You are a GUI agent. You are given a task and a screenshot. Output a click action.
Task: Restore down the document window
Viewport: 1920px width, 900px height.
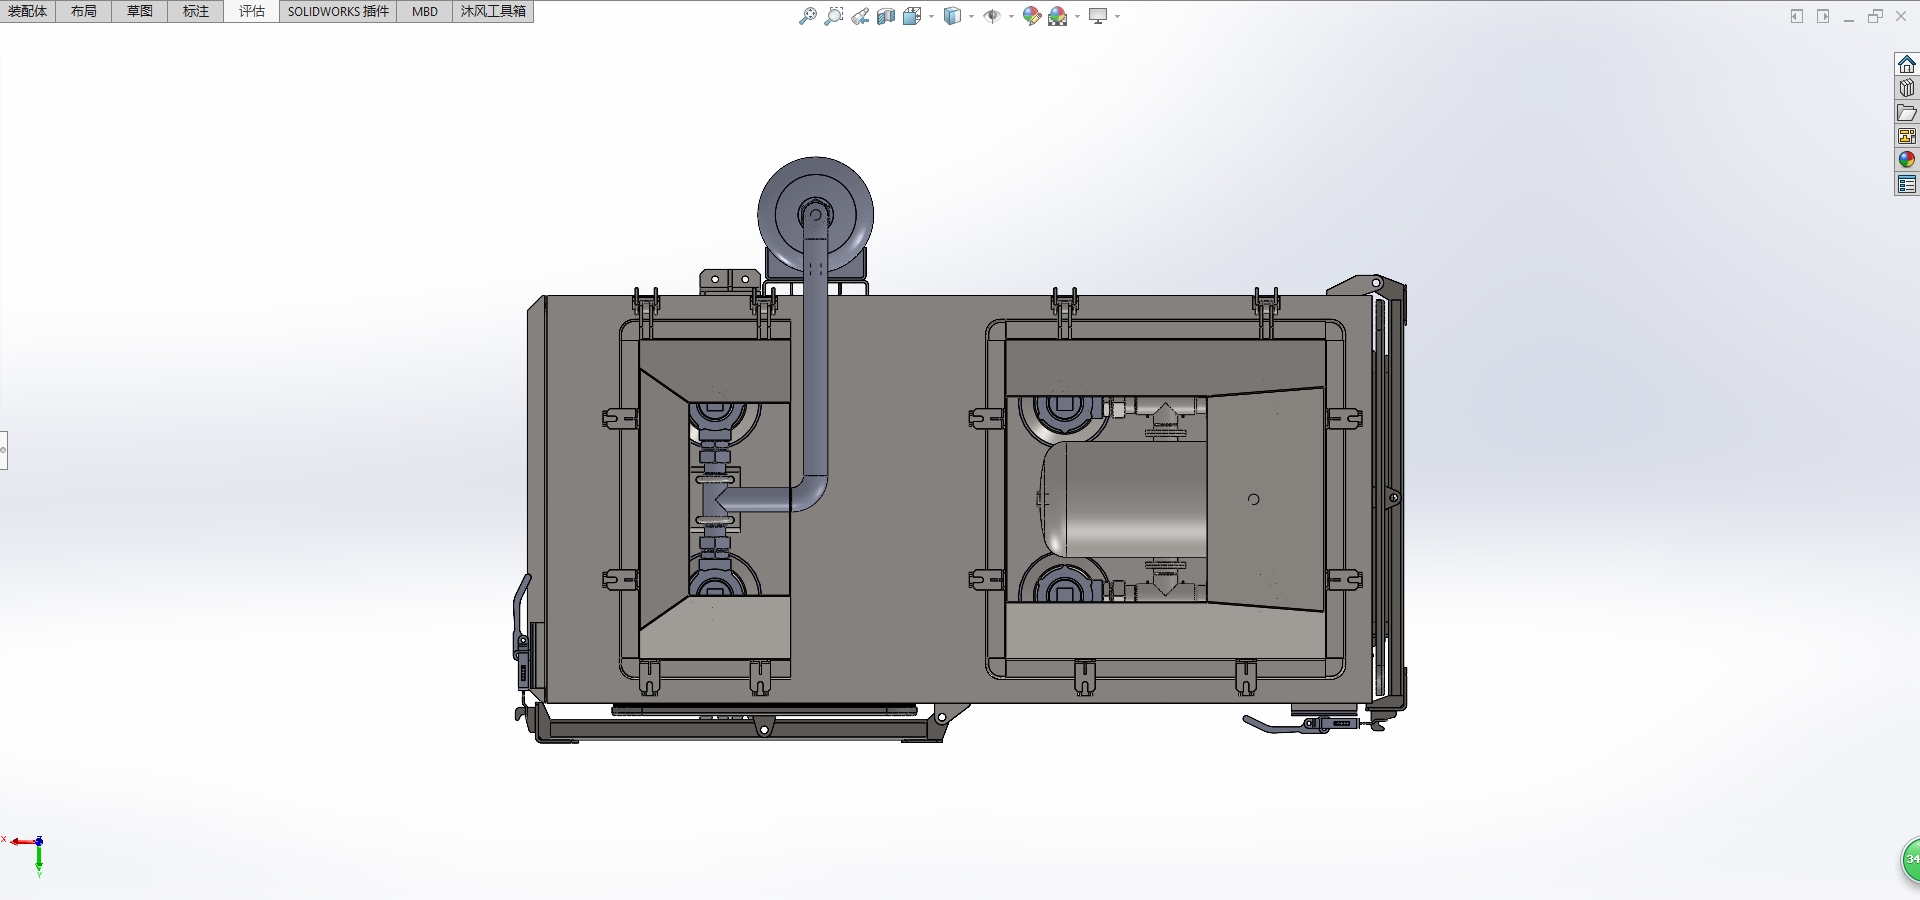(x=1875, y=16)
